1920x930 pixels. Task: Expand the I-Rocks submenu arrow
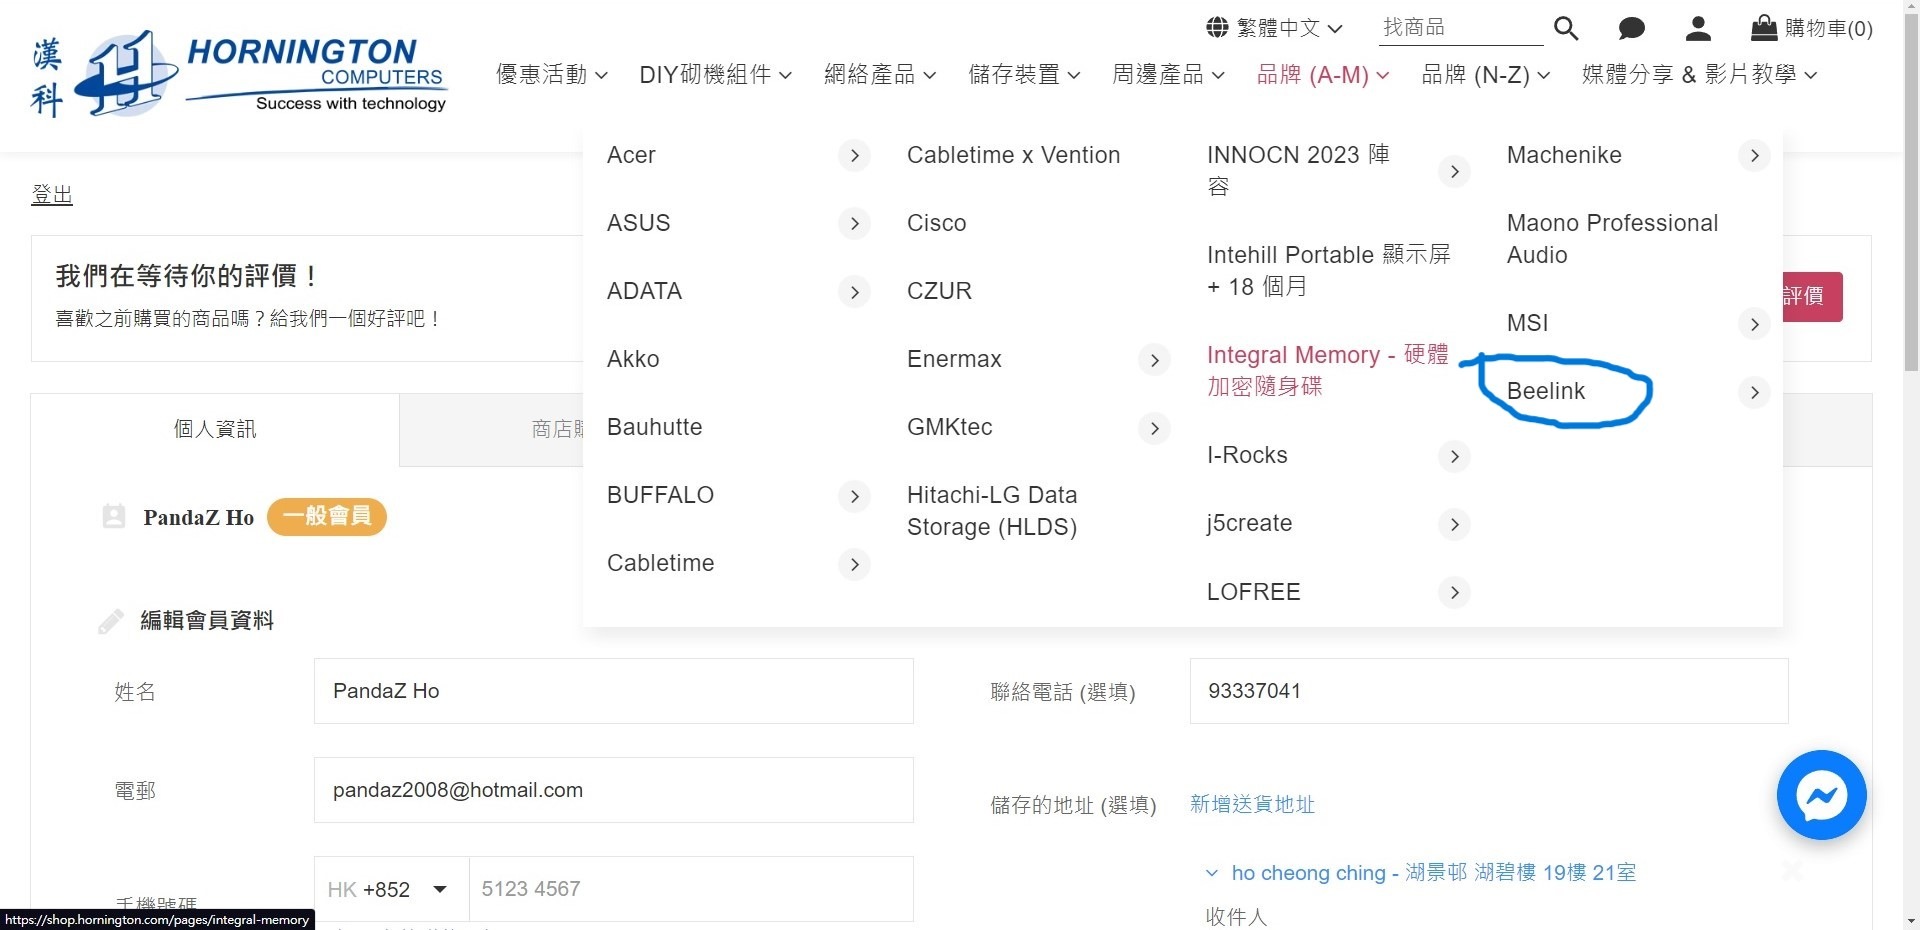click(x=1454, y=456)
